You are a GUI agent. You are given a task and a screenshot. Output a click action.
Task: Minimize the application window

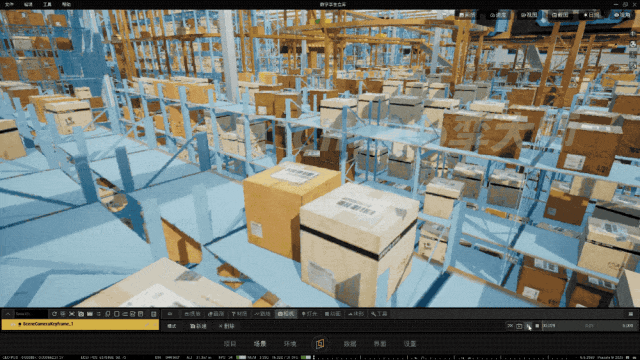(616, 4)
